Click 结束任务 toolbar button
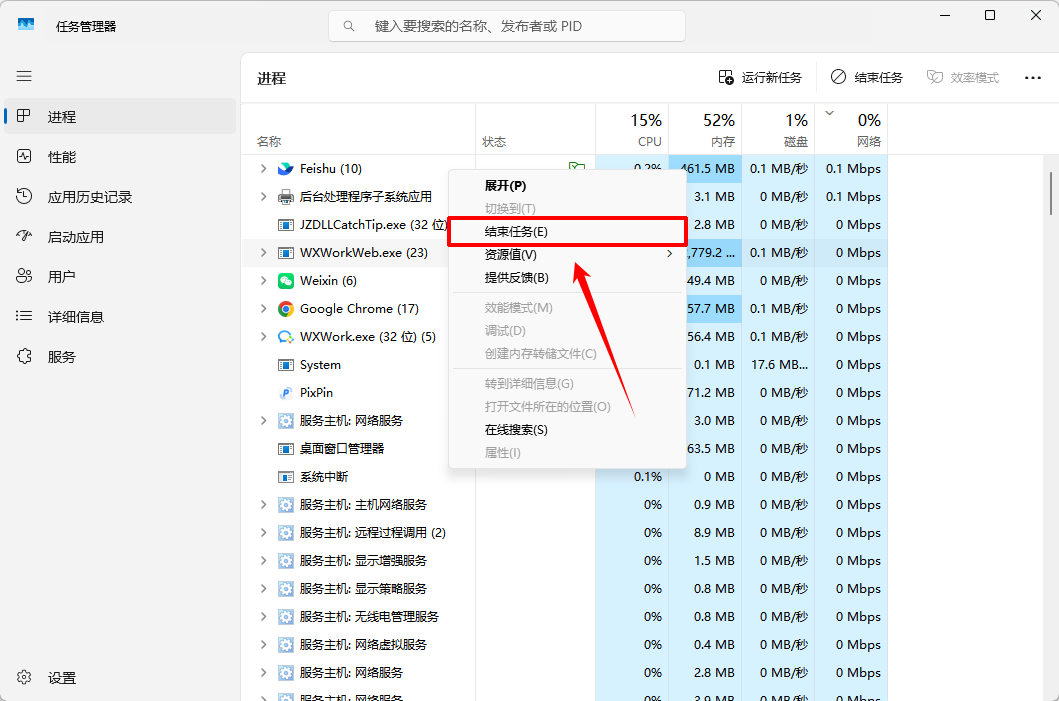This screenshot has height=701, width=1059. [x=867, y=78]
